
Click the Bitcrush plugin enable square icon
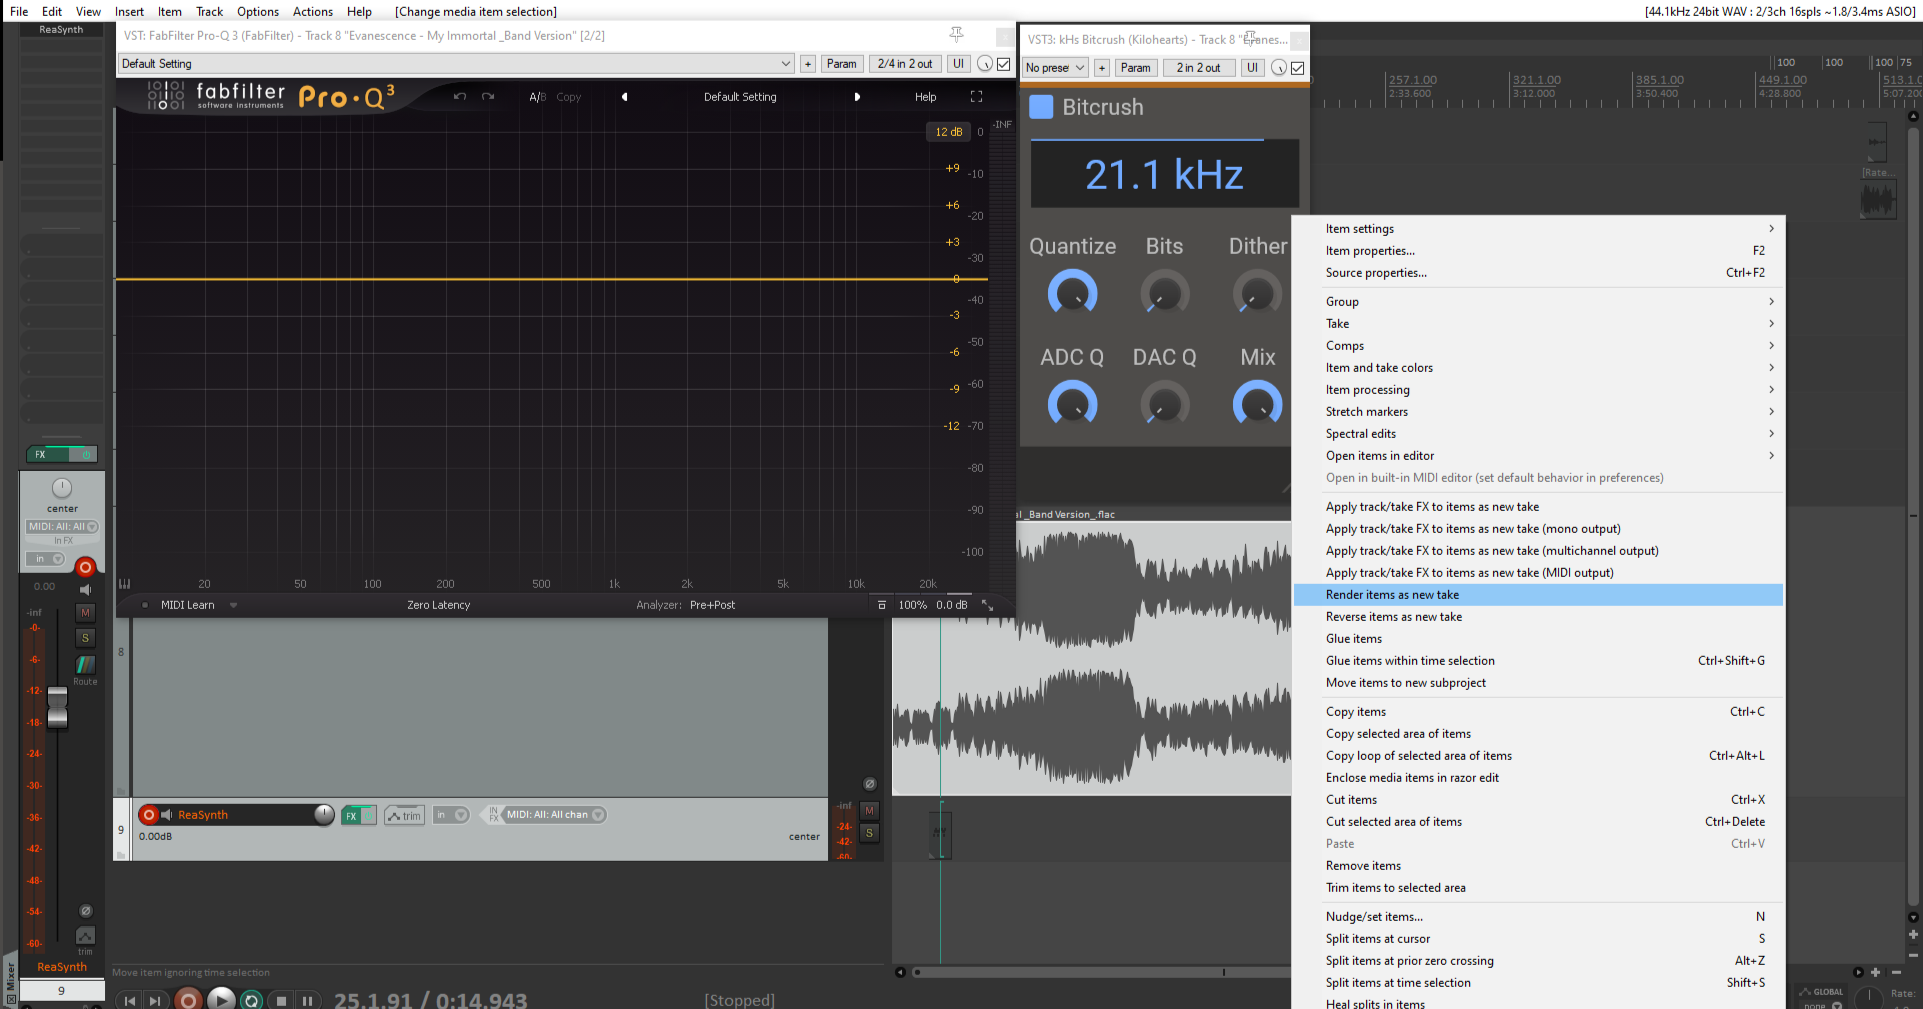(x=1041, y=107)
